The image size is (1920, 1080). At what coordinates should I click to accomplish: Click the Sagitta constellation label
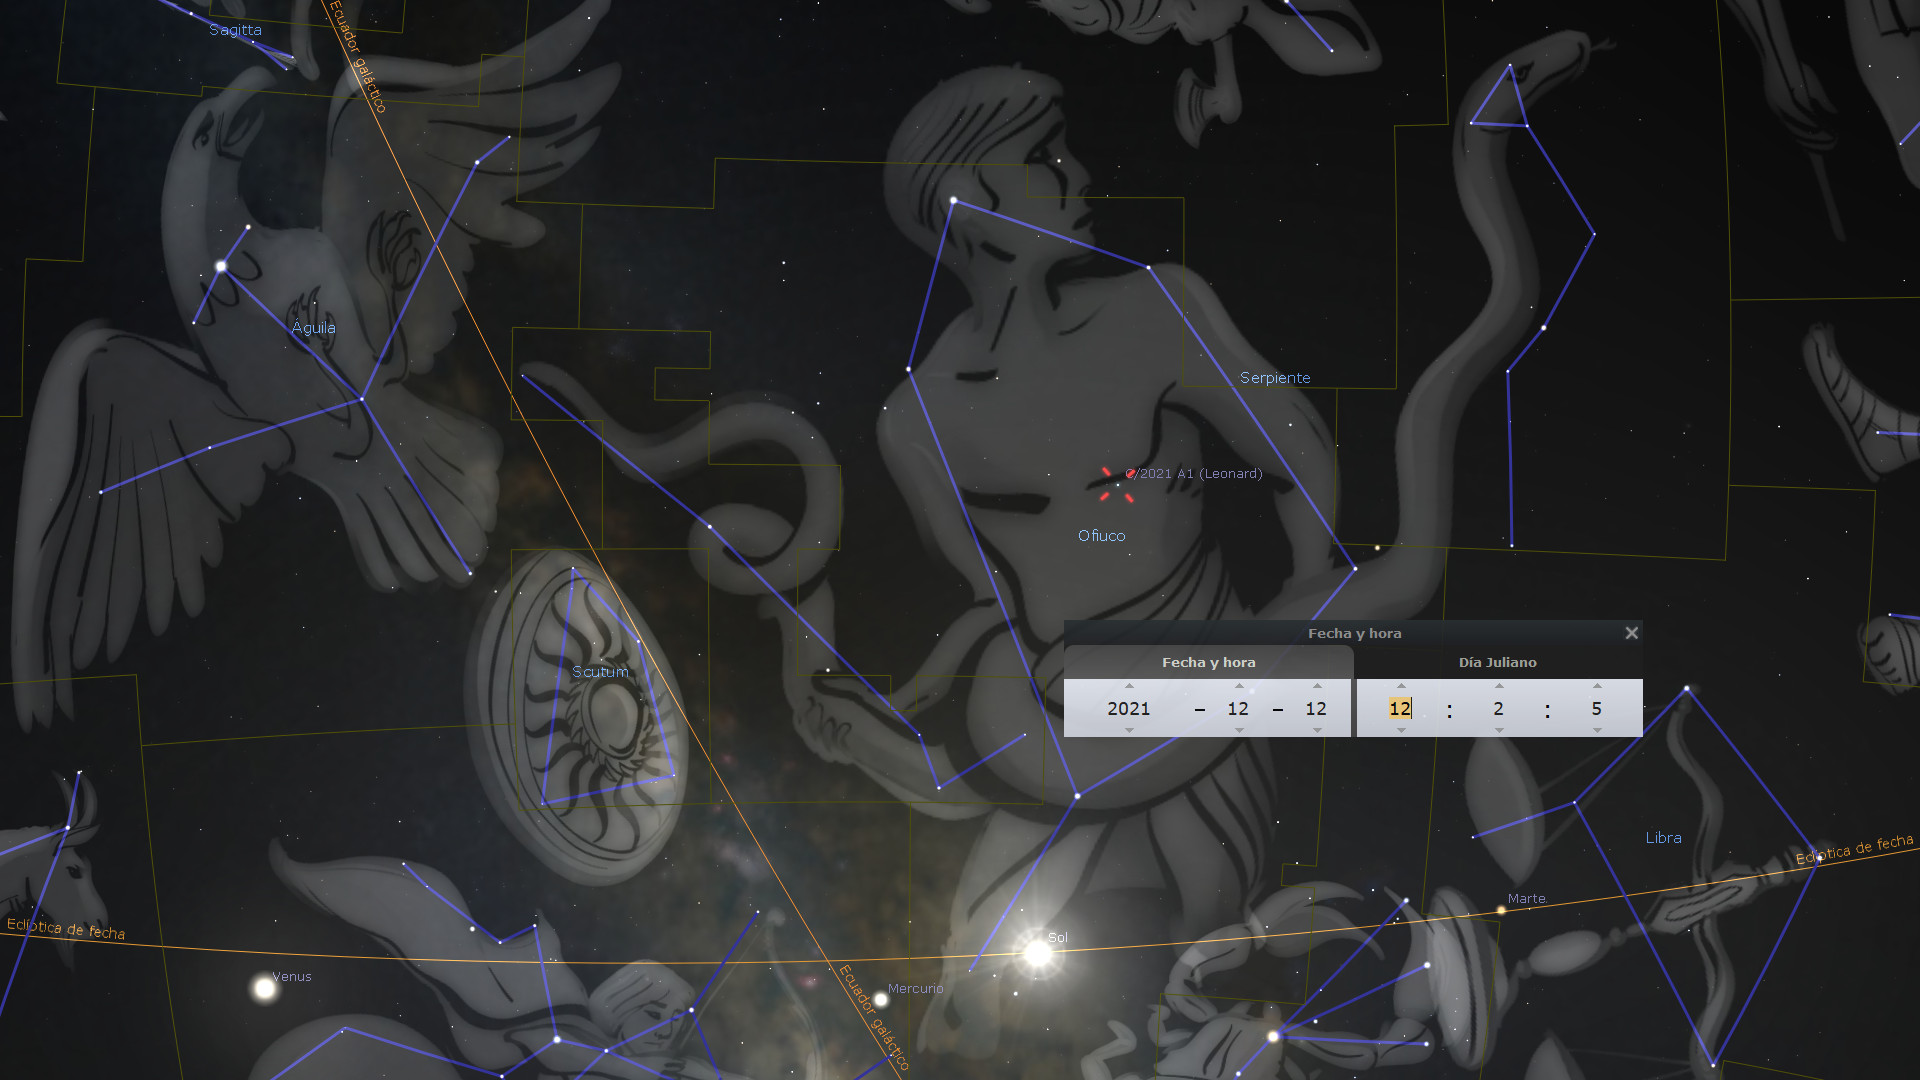pyautogui.click(x=235, y=30)
